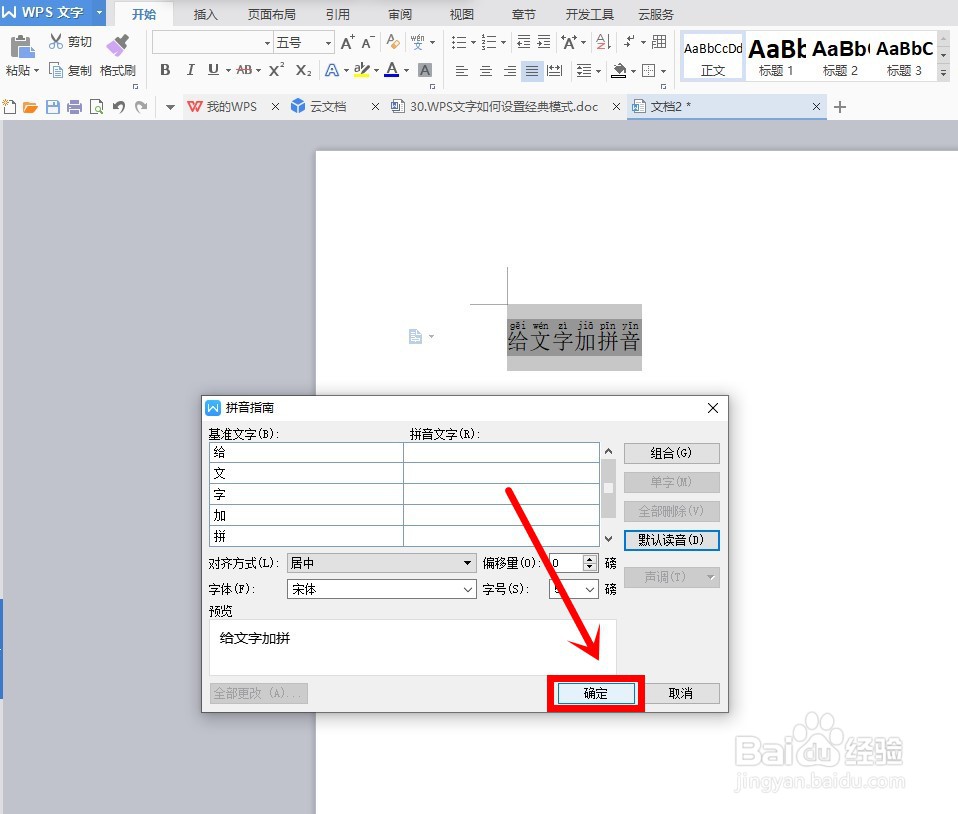Image resolution: width=958 pixels, height=814 pixels.
Task: Apply the text highlight color
Action: (x=362, y=70)
